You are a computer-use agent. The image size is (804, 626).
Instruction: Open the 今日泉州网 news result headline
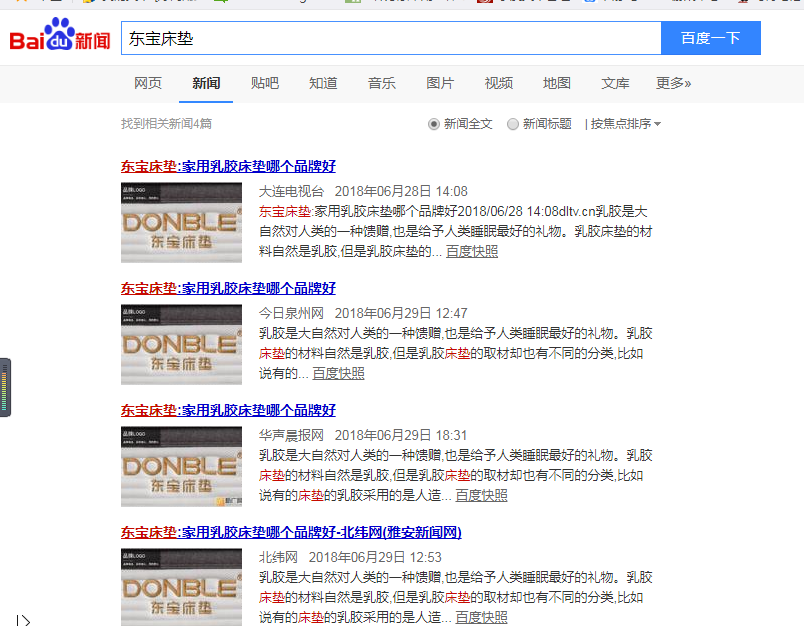click(228, 289)
